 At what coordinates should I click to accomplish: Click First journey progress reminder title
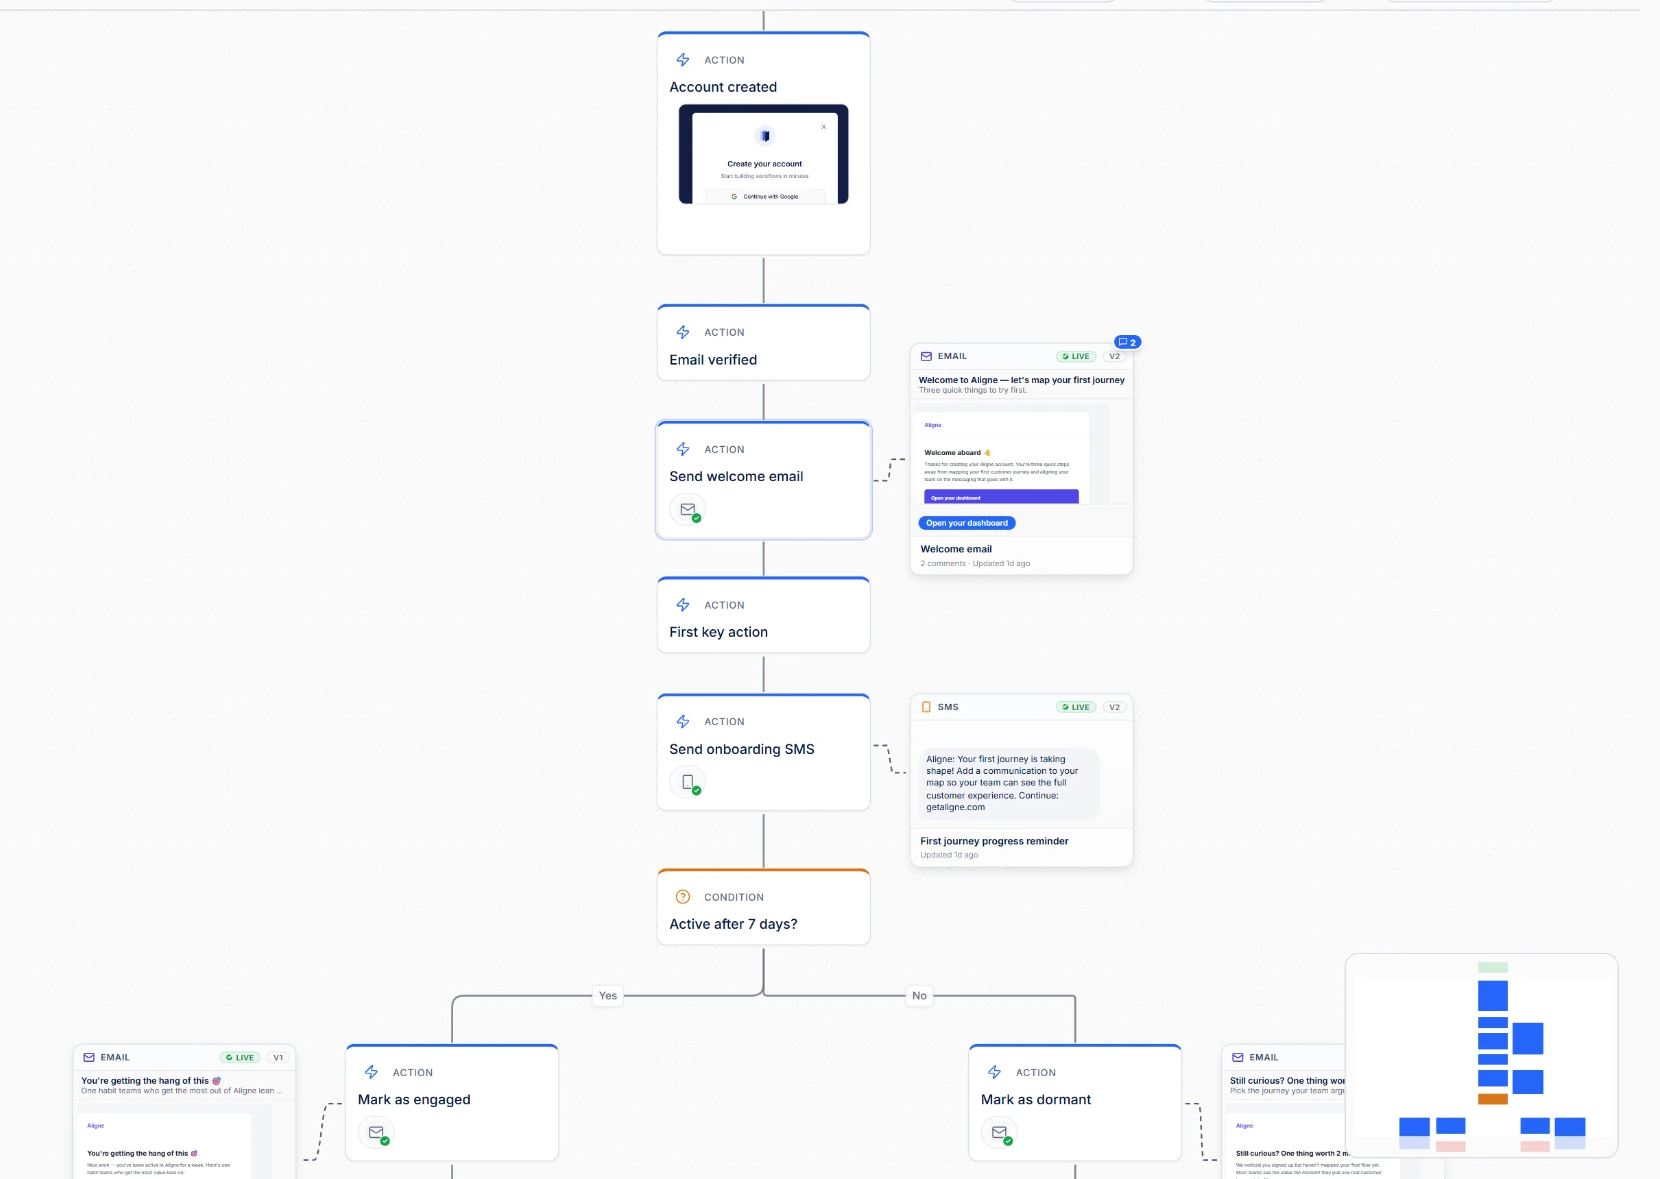click(994, 841)
